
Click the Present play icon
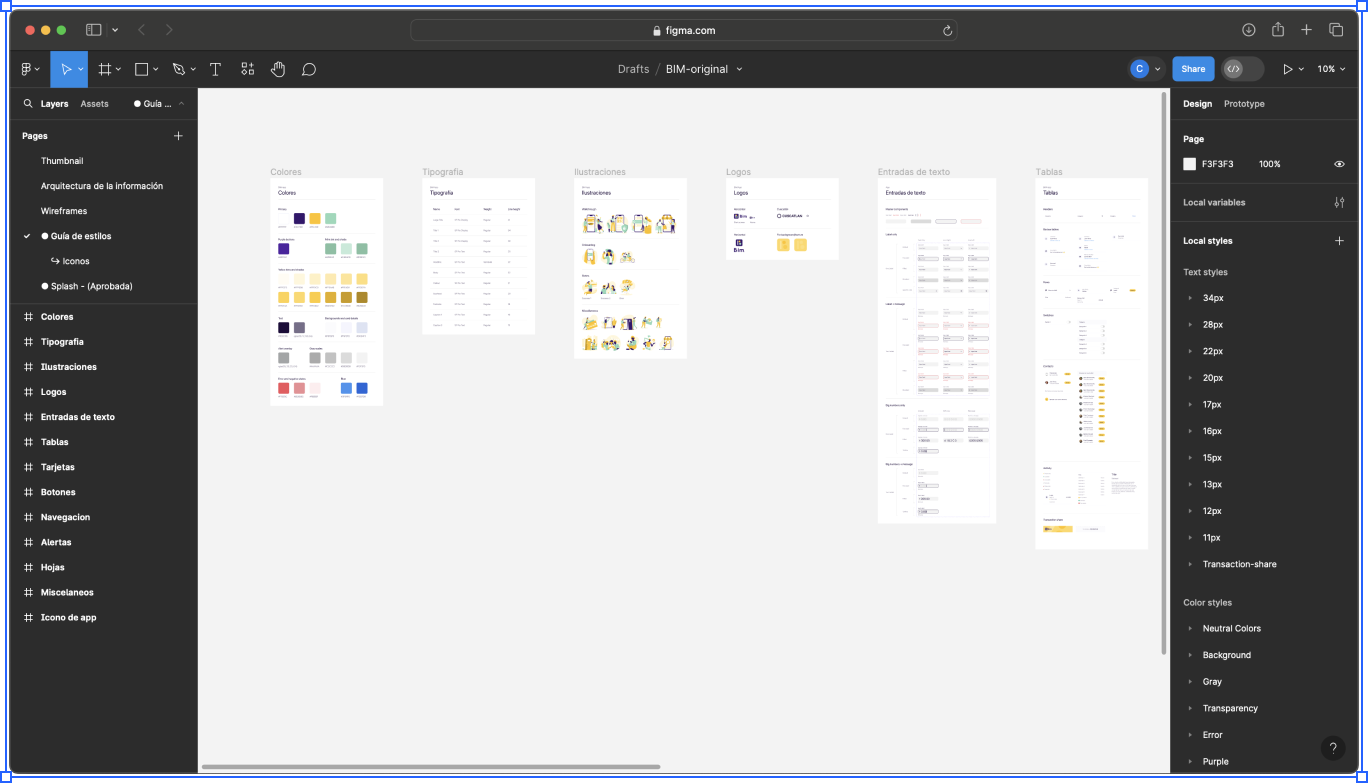coord(1288,69)
